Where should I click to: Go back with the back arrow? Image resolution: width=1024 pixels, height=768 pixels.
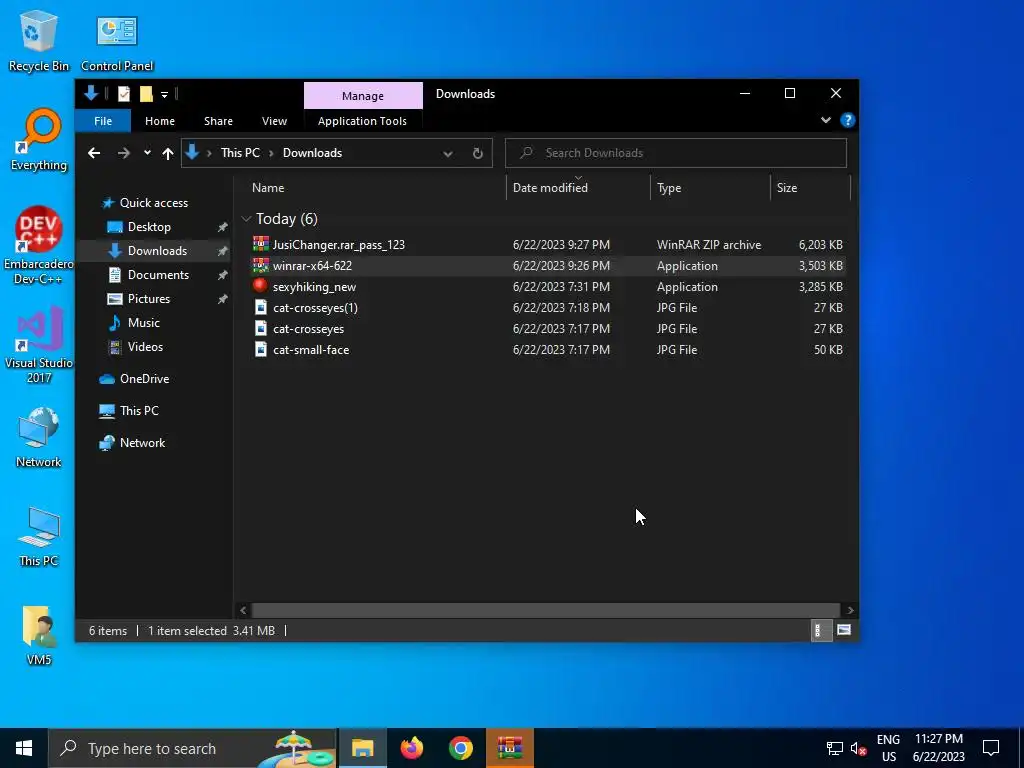pyautogui.click(x=94, y=153)
